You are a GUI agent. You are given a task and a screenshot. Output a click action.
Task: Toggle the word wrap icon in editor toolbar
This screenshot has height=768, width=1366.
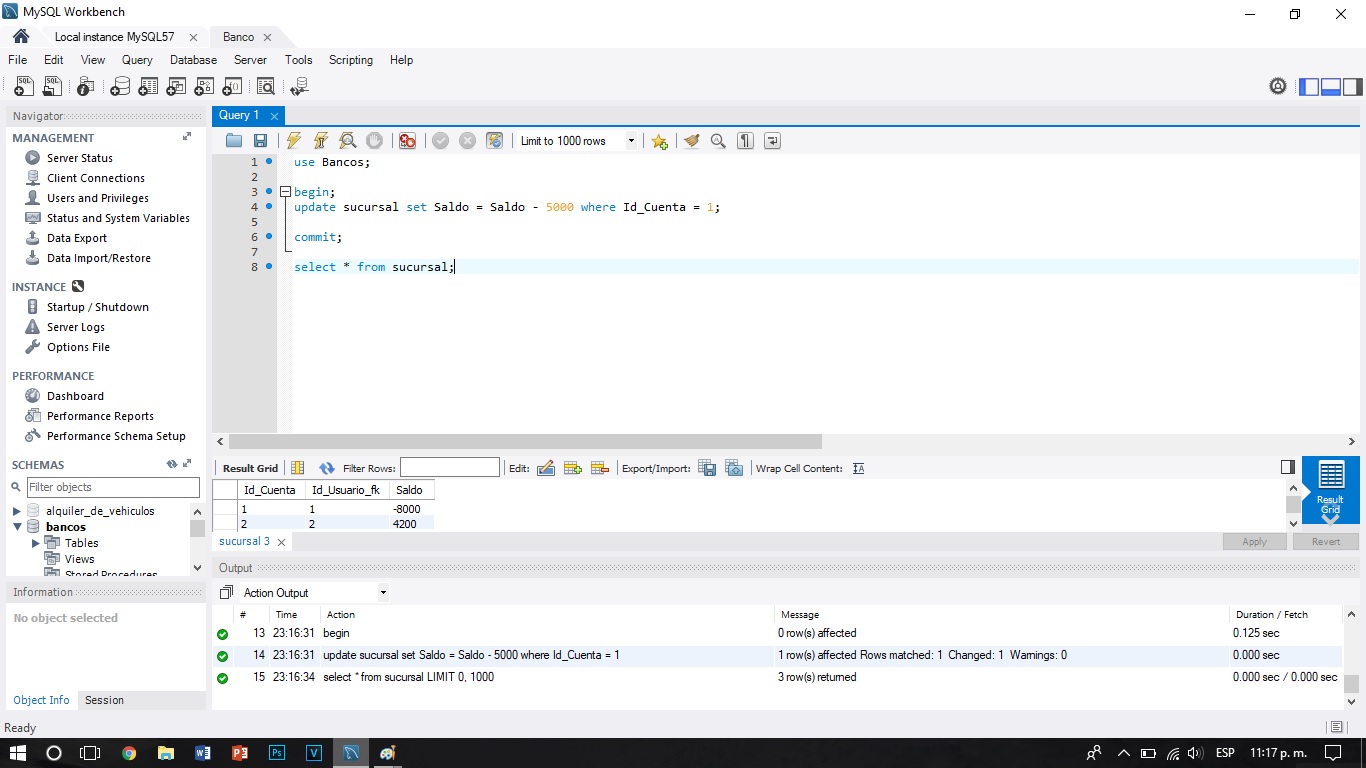tap(771, 140)
